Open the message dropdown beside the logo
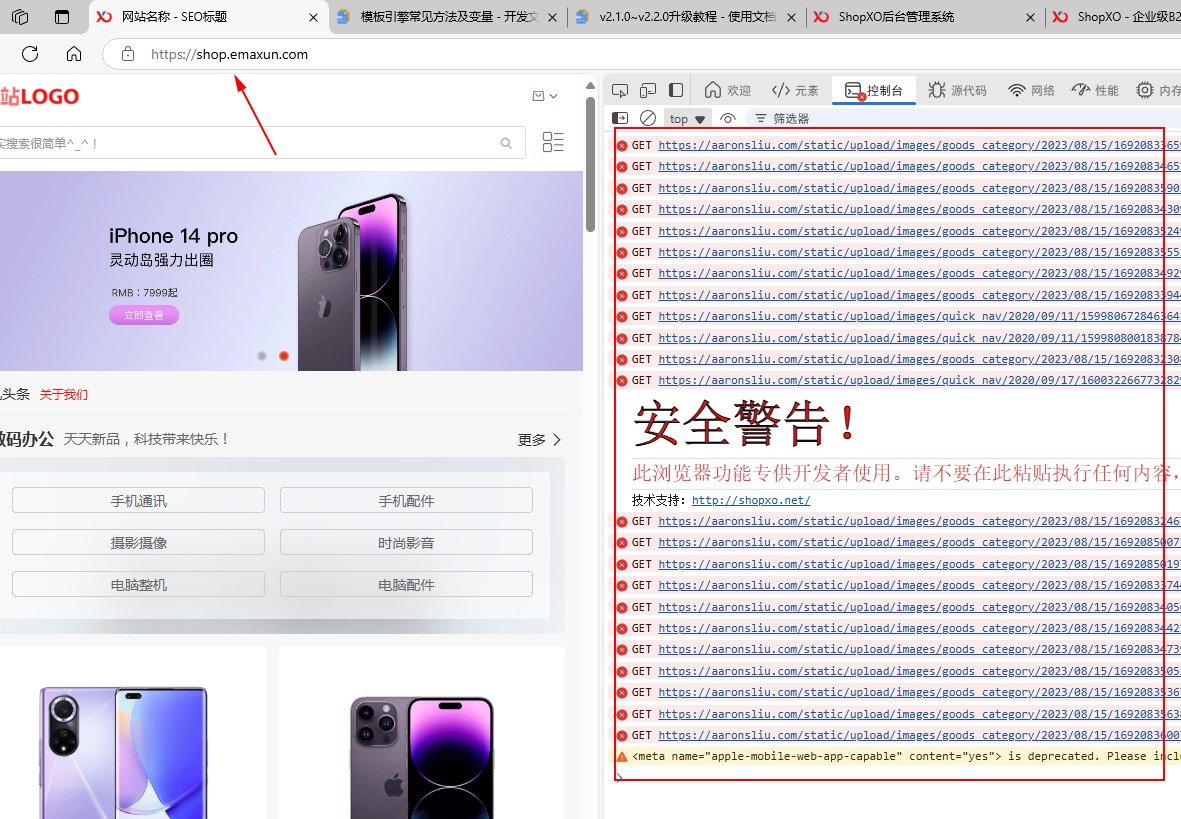 tap(545, 96)
